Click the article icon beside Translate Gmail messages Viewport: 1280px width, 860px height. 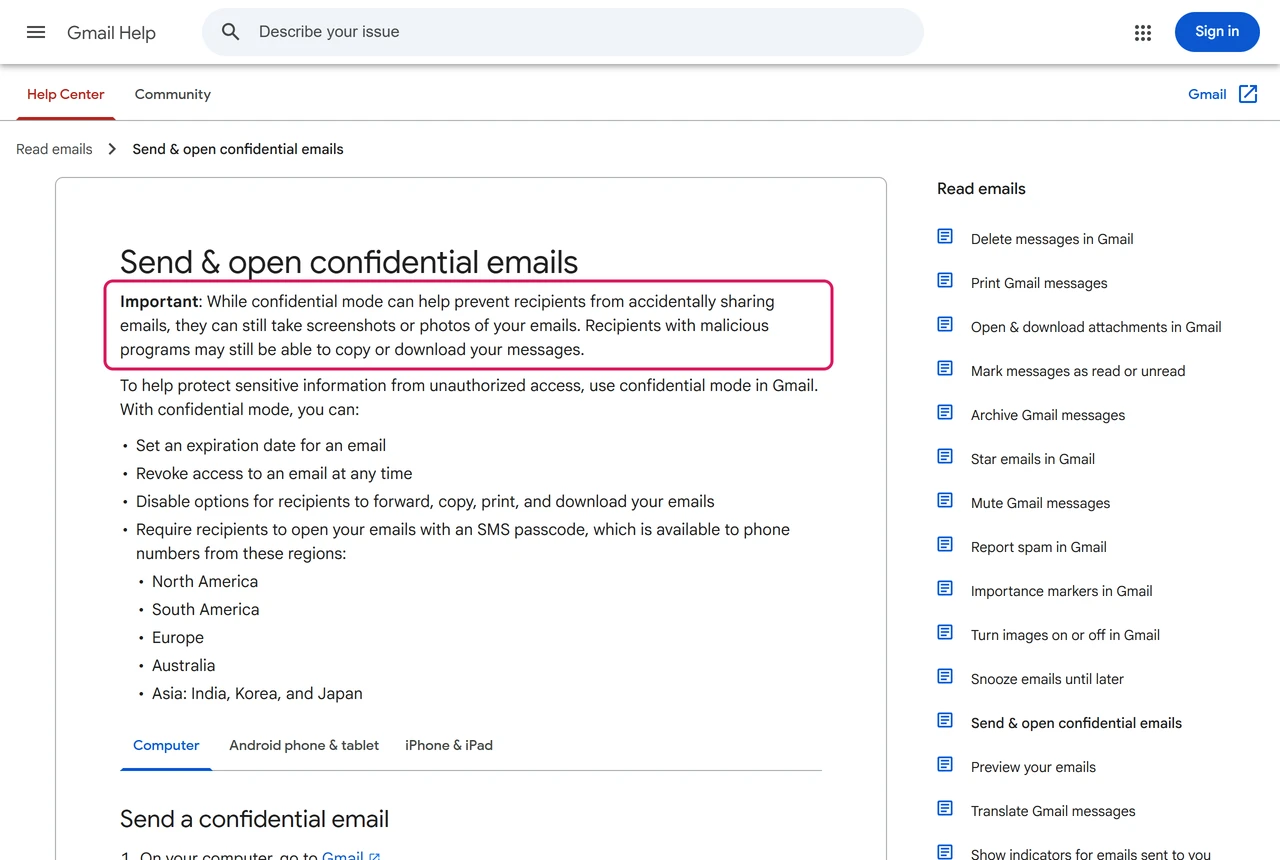[x=945, y=808]
